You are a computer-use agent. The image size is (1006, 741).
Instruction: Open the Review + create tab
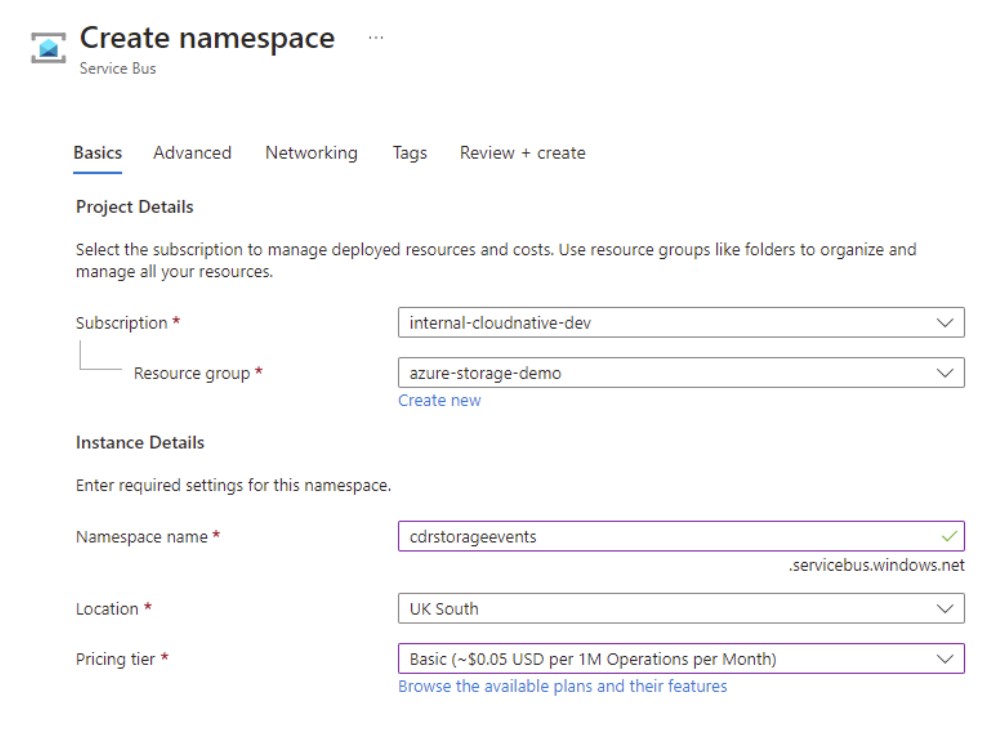coord(522,153)
